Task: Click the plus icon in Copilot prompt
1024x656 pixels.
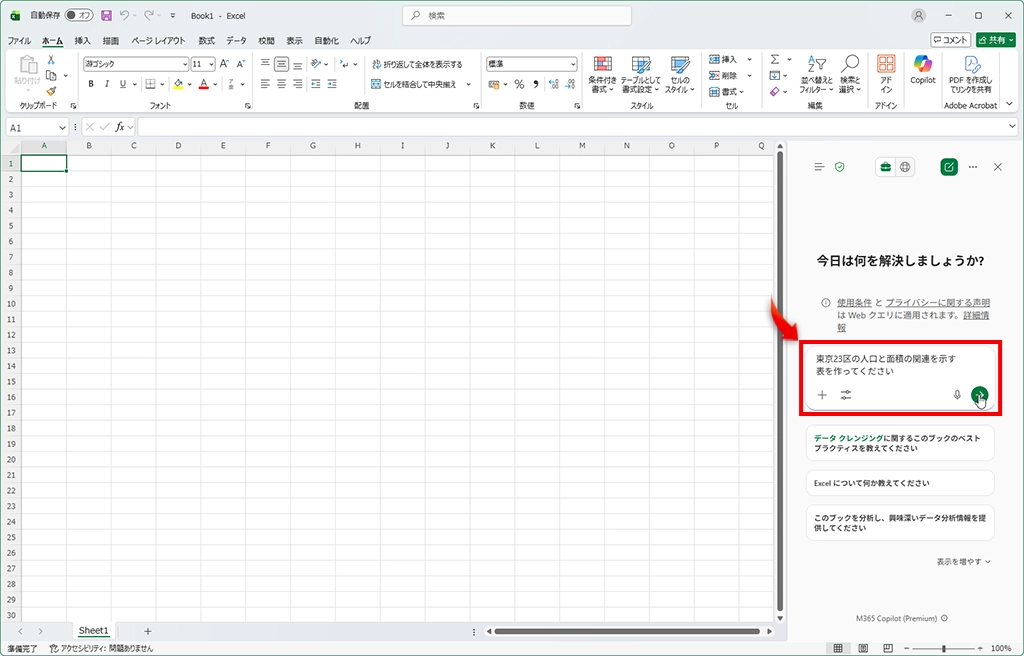Action: click(822, 395)
